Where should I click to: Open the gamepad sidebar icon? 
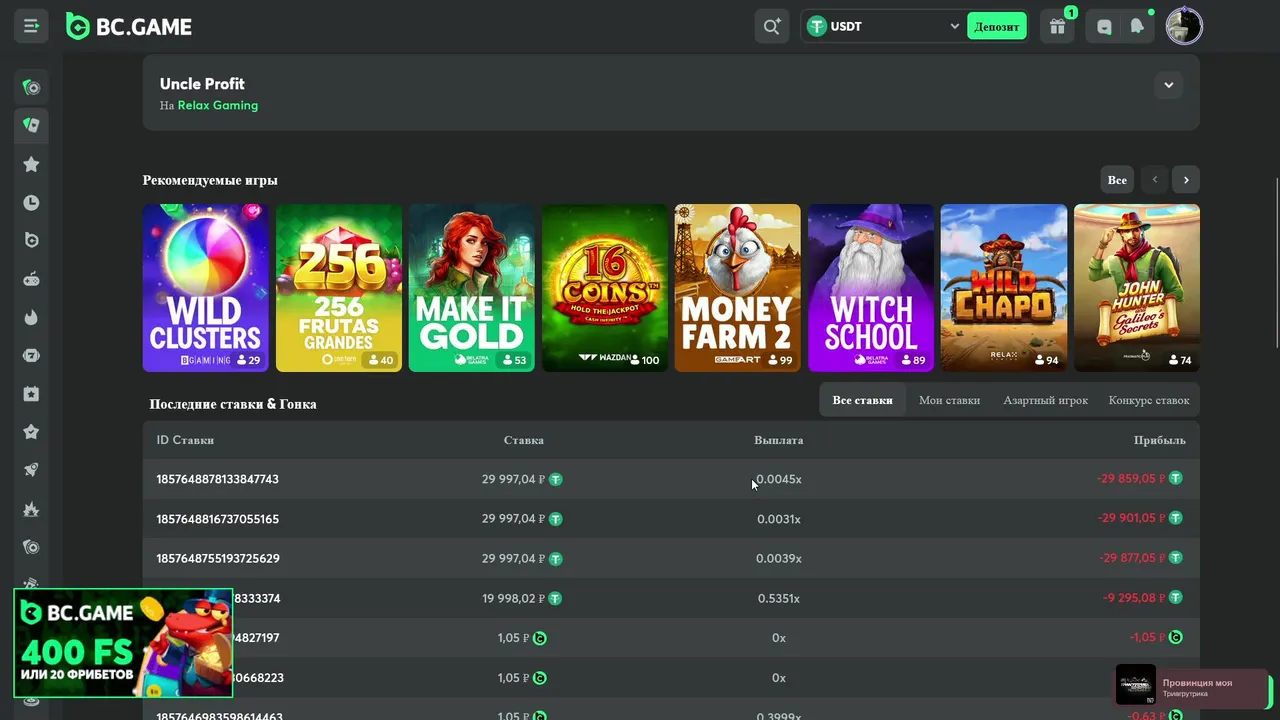coord(31,279)
